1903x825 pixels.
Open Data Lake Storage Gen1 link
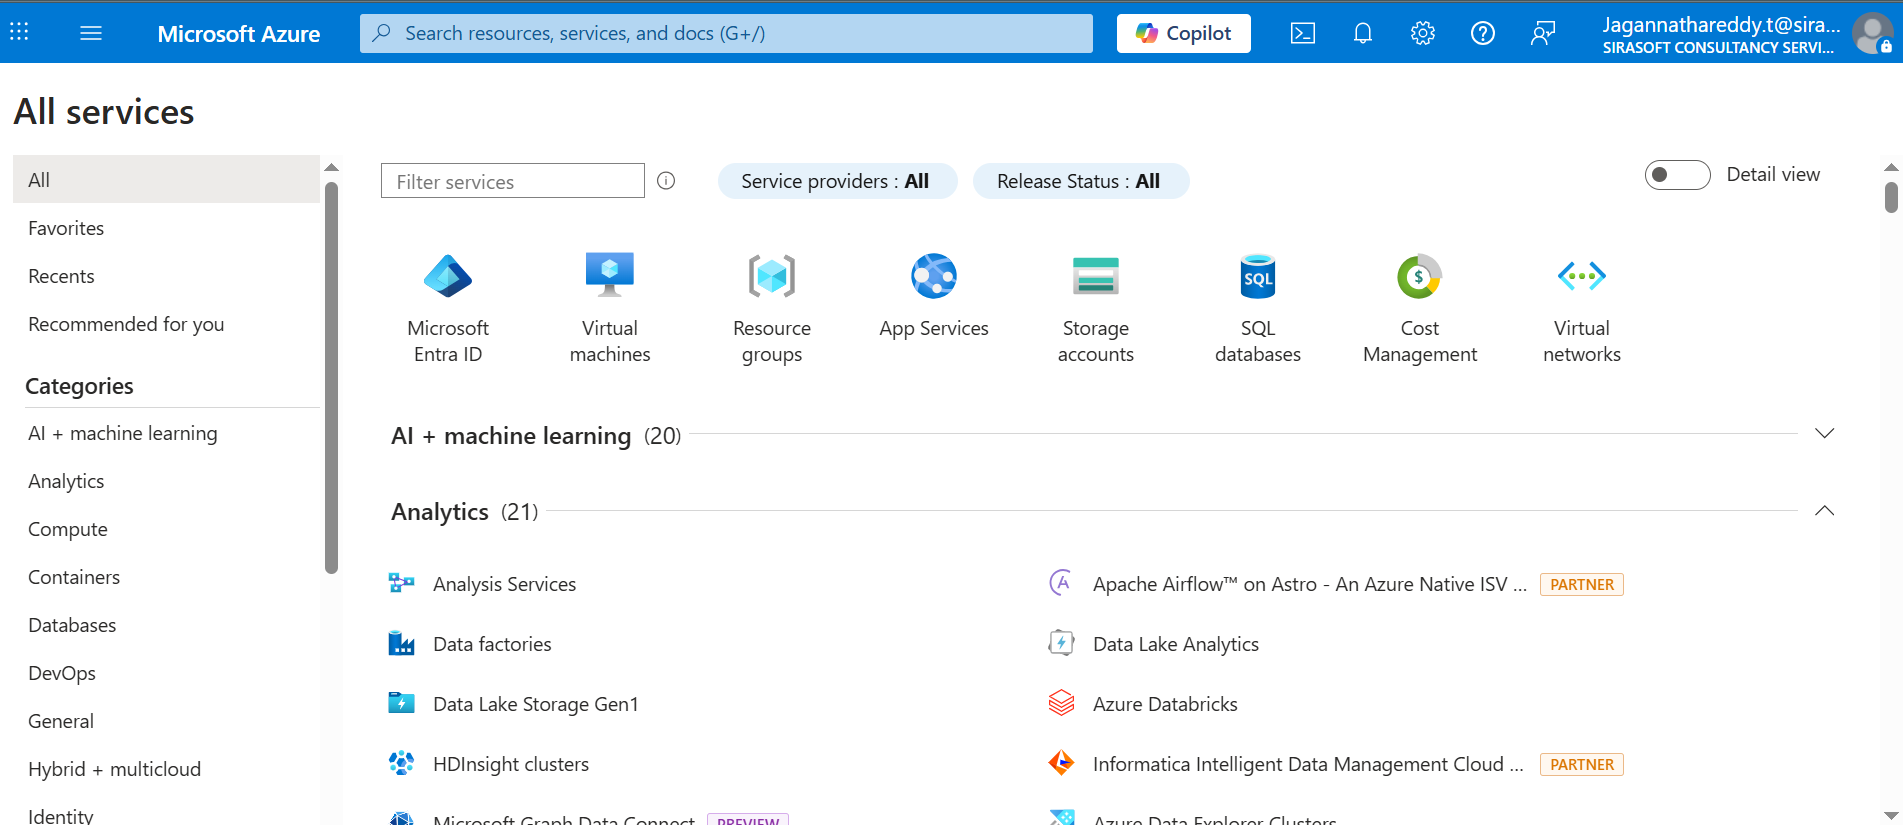[535, 704]
